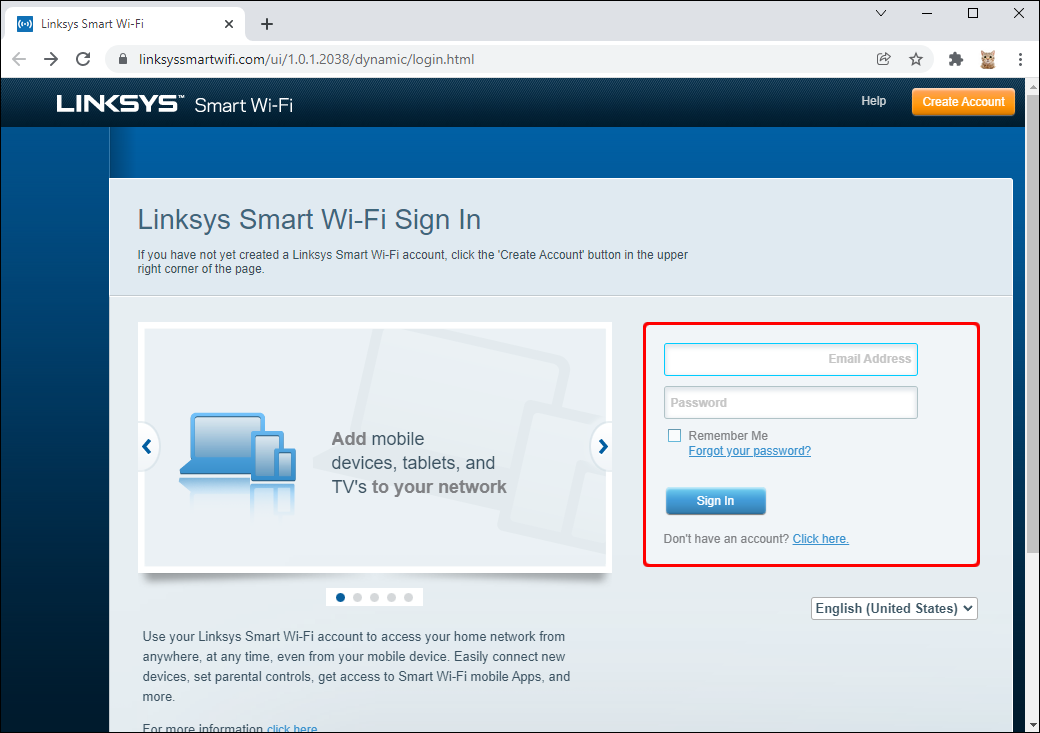Click the Wi-Fi favicon on the tab
Image resolution: width=1040 pixels, height=733 pixels.
(x=25, y=24)
